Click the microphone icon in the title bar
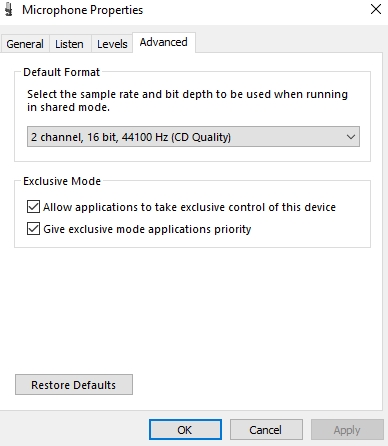This screenshot has height=446, width=388. coord(9,10)
